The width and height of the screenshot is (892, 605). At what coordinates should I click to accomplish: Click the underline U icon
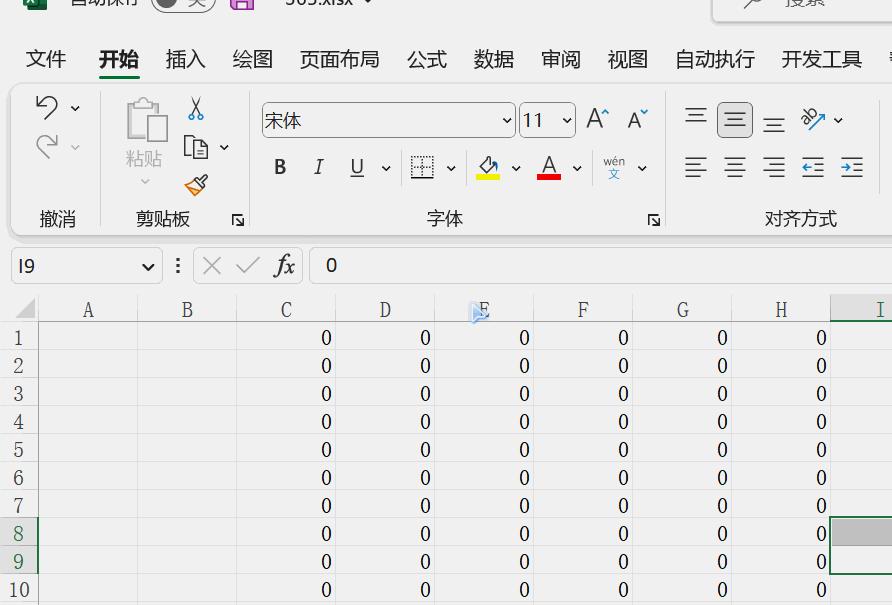356,167
